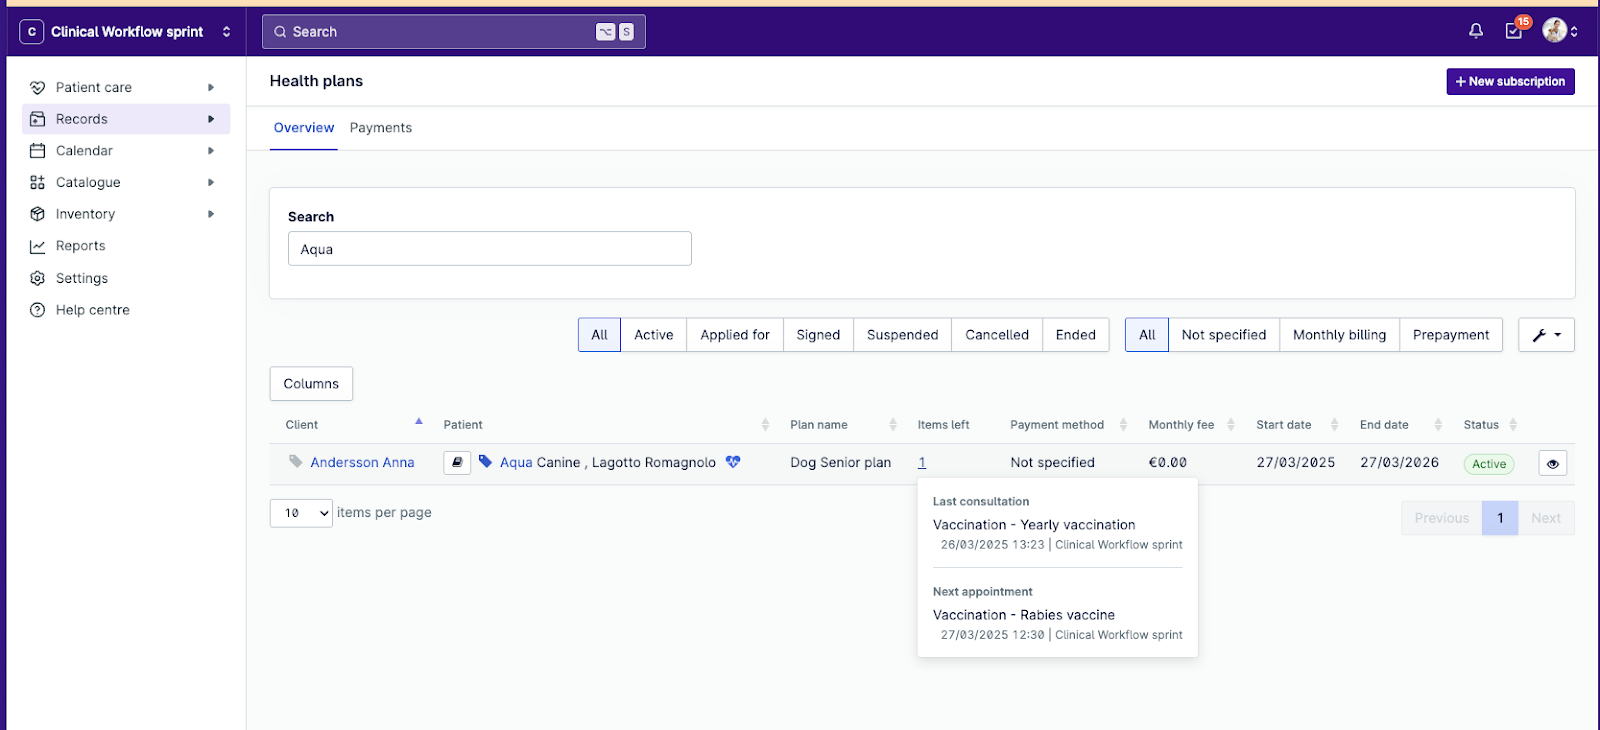The image size is (1600, 730).
Task: Click the patient record book icon
Action: 457,462
